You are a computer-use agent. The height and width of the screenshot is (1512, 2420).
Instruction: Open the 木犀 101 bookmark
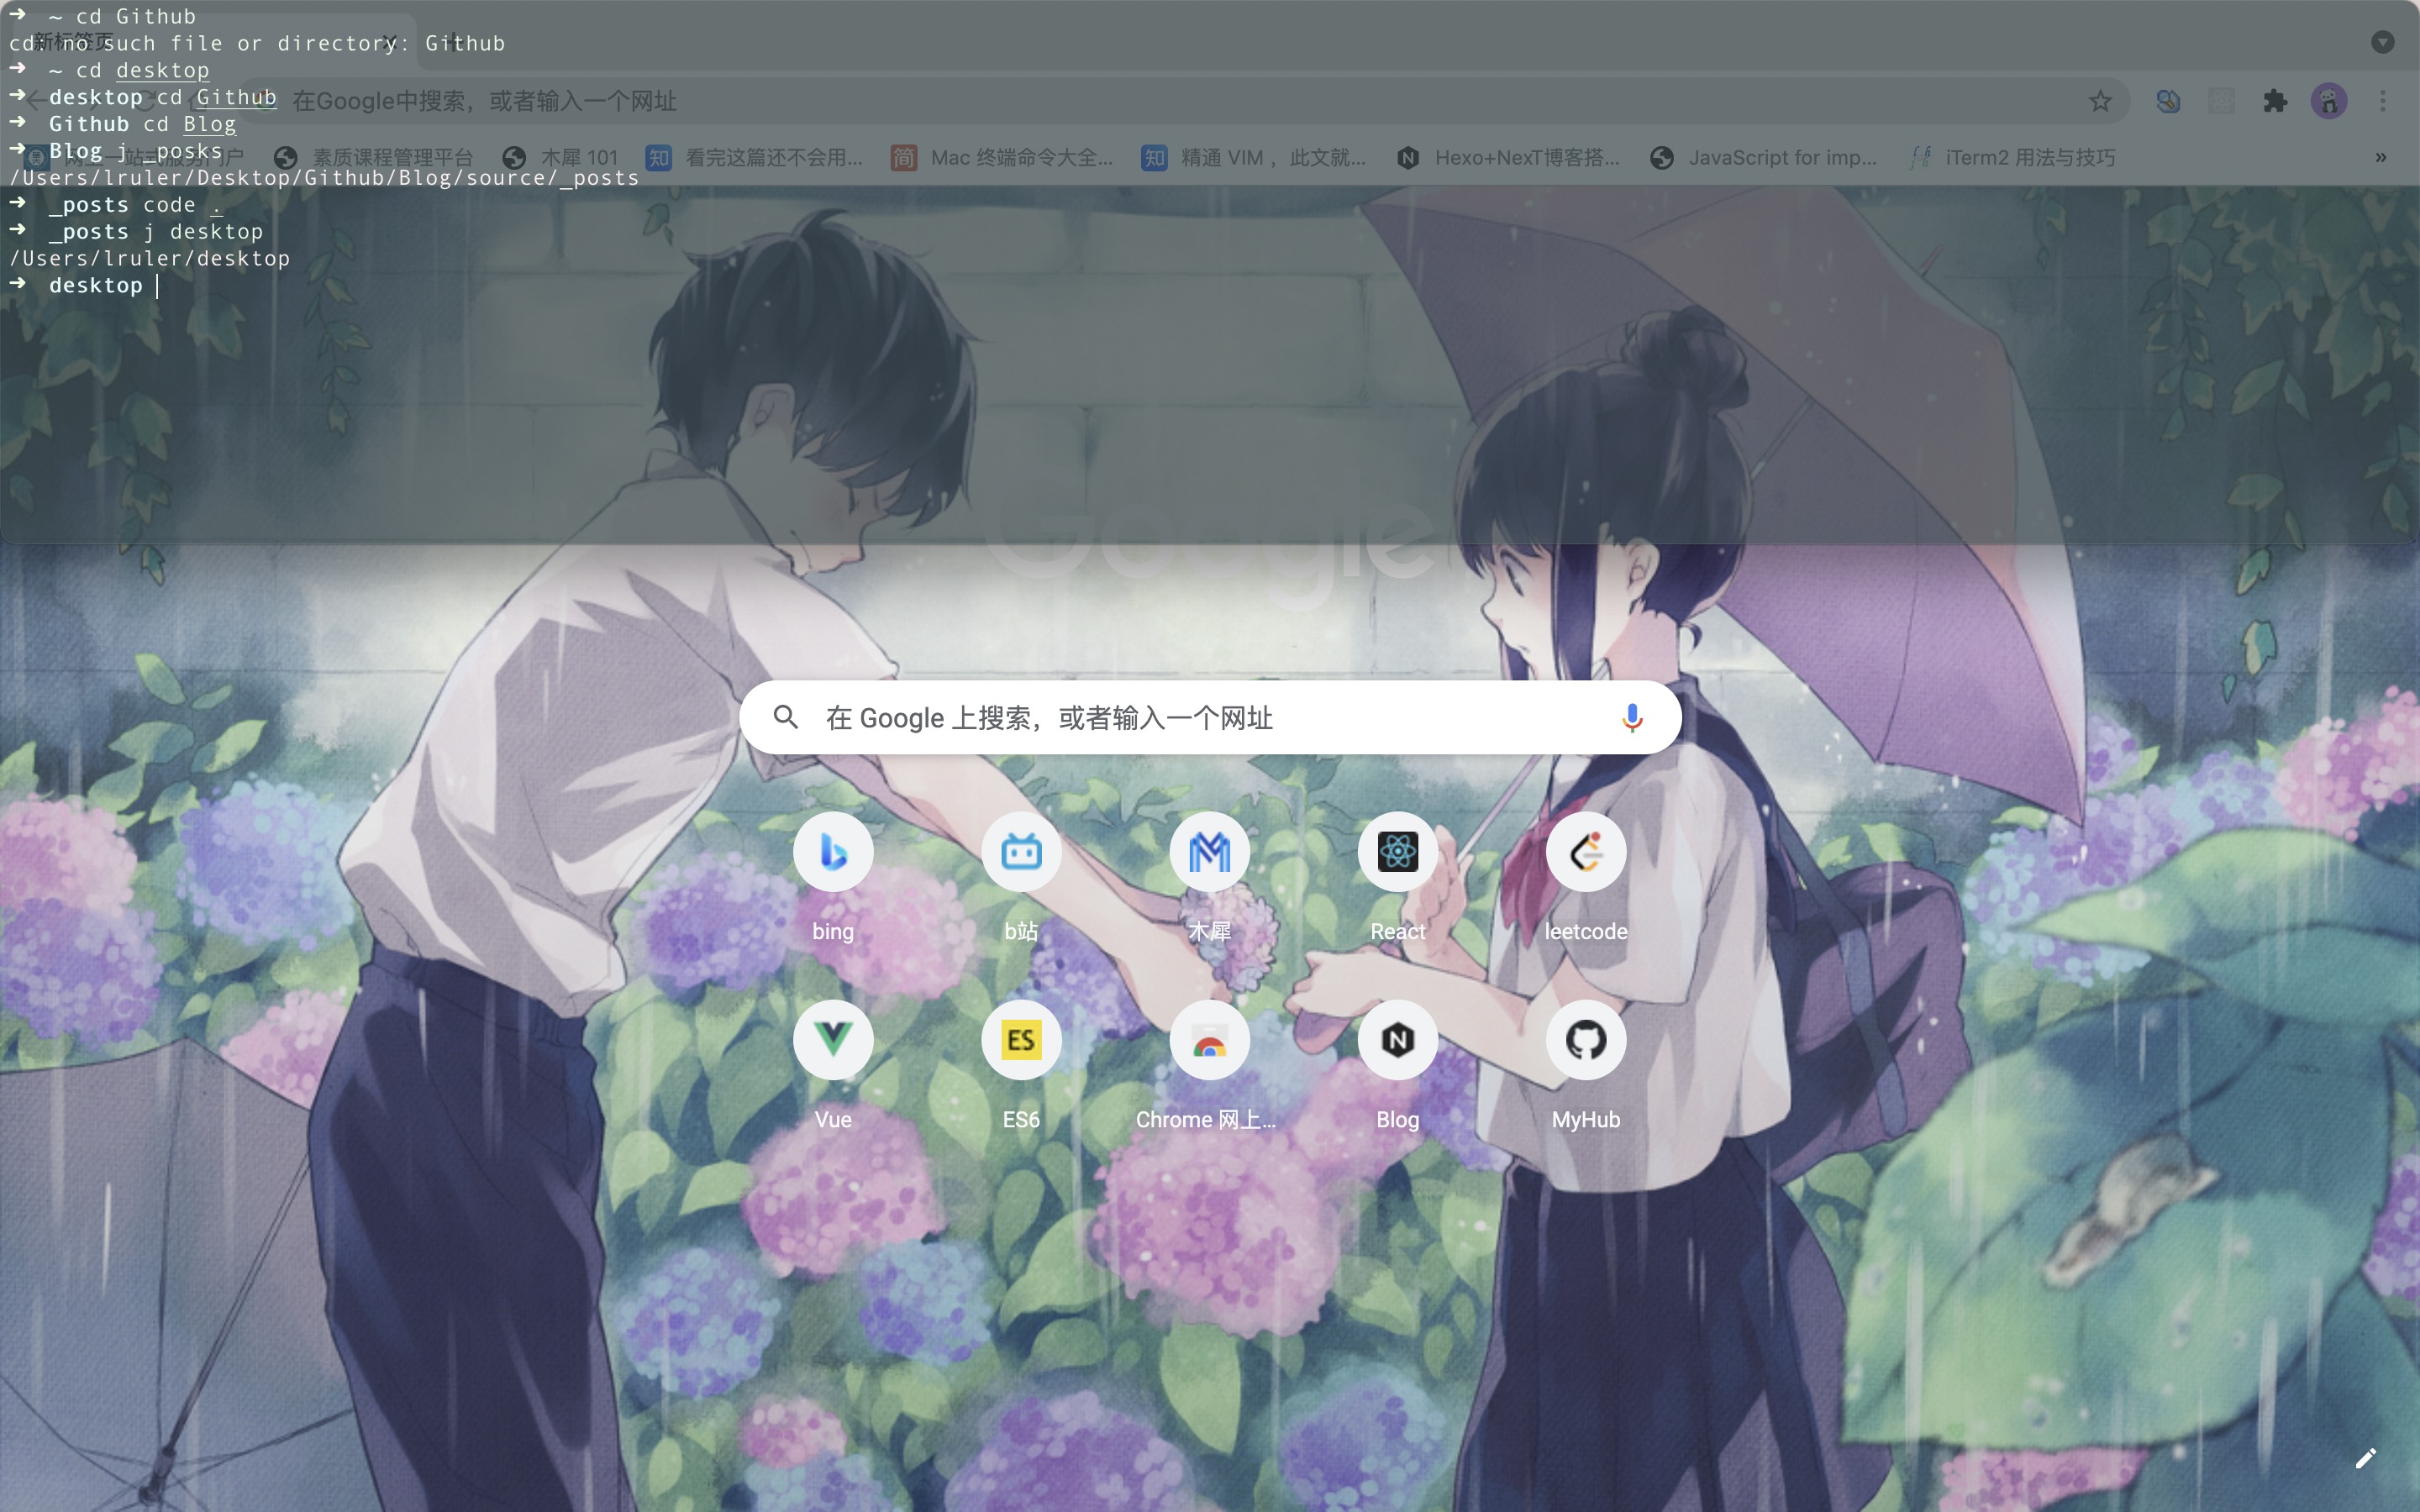click(x=560, y=157)
